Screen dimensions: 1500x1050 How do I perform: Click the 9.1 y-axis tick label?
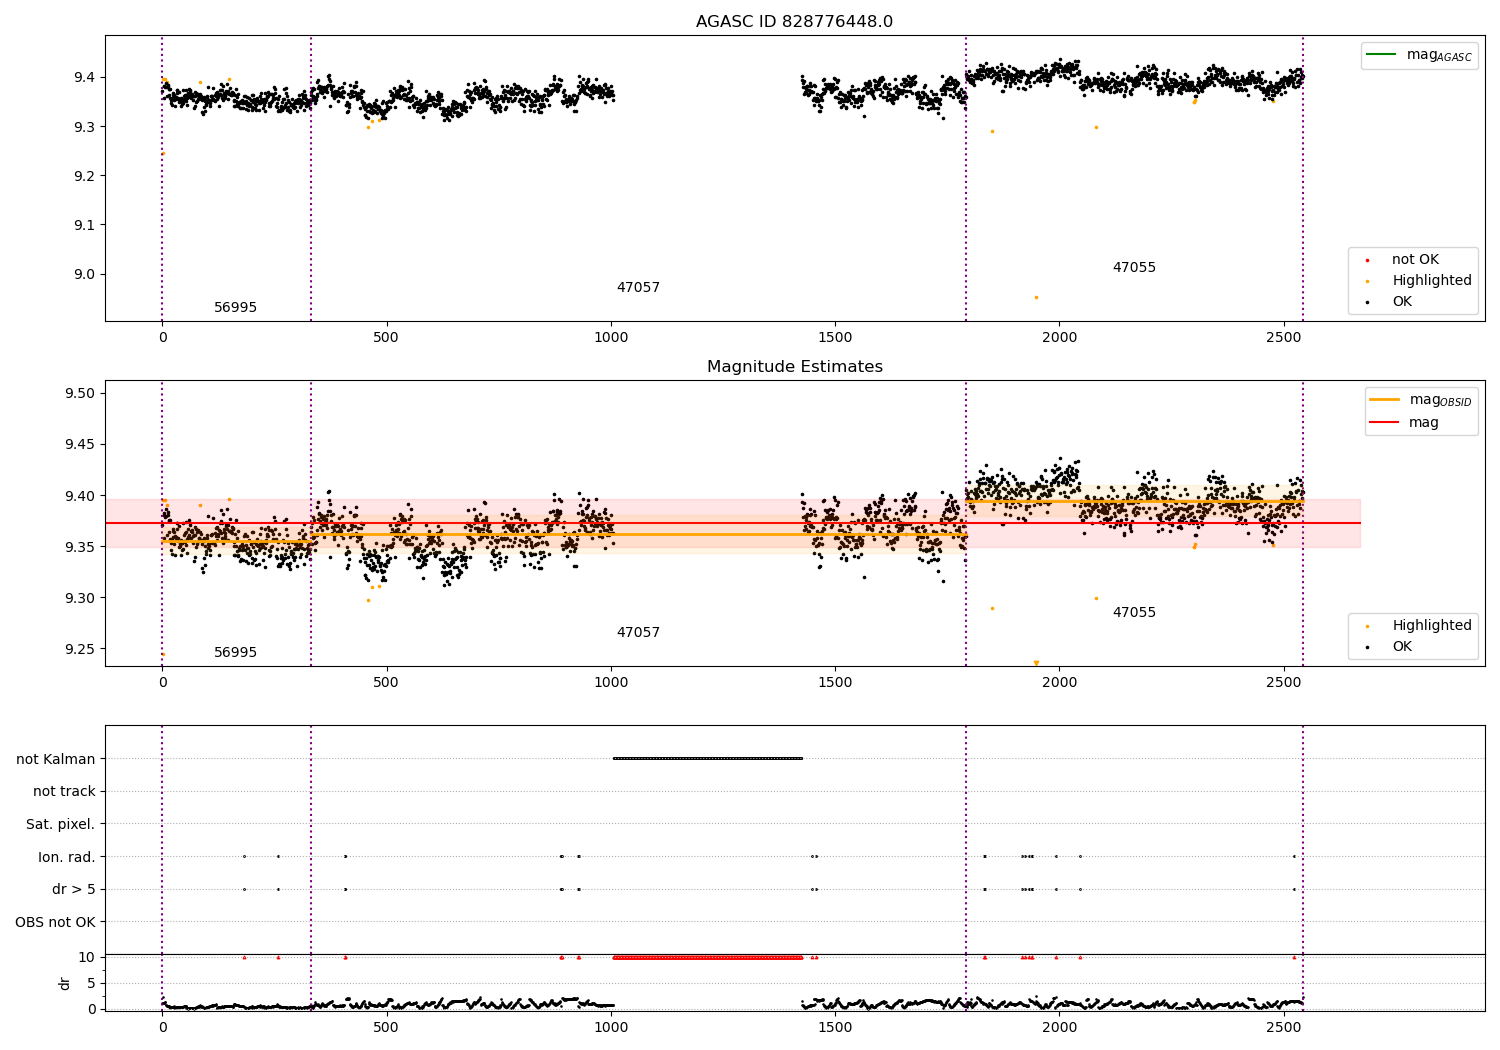[83, 225]
